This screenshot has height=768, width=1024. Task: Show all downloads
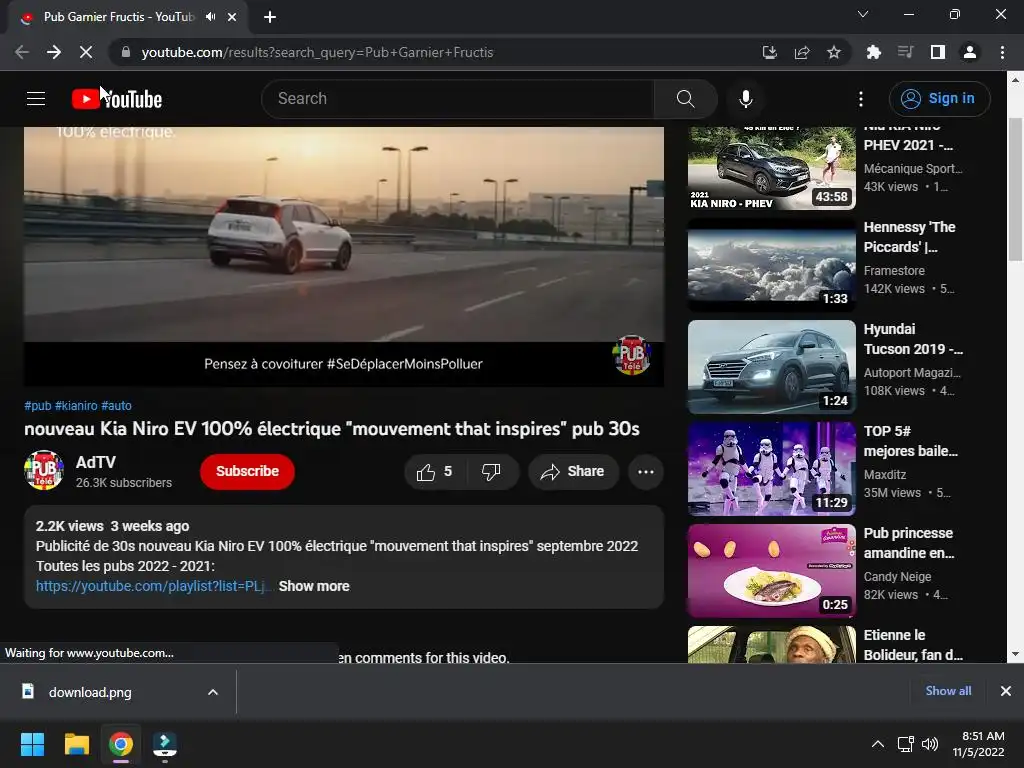pos(948,691)
